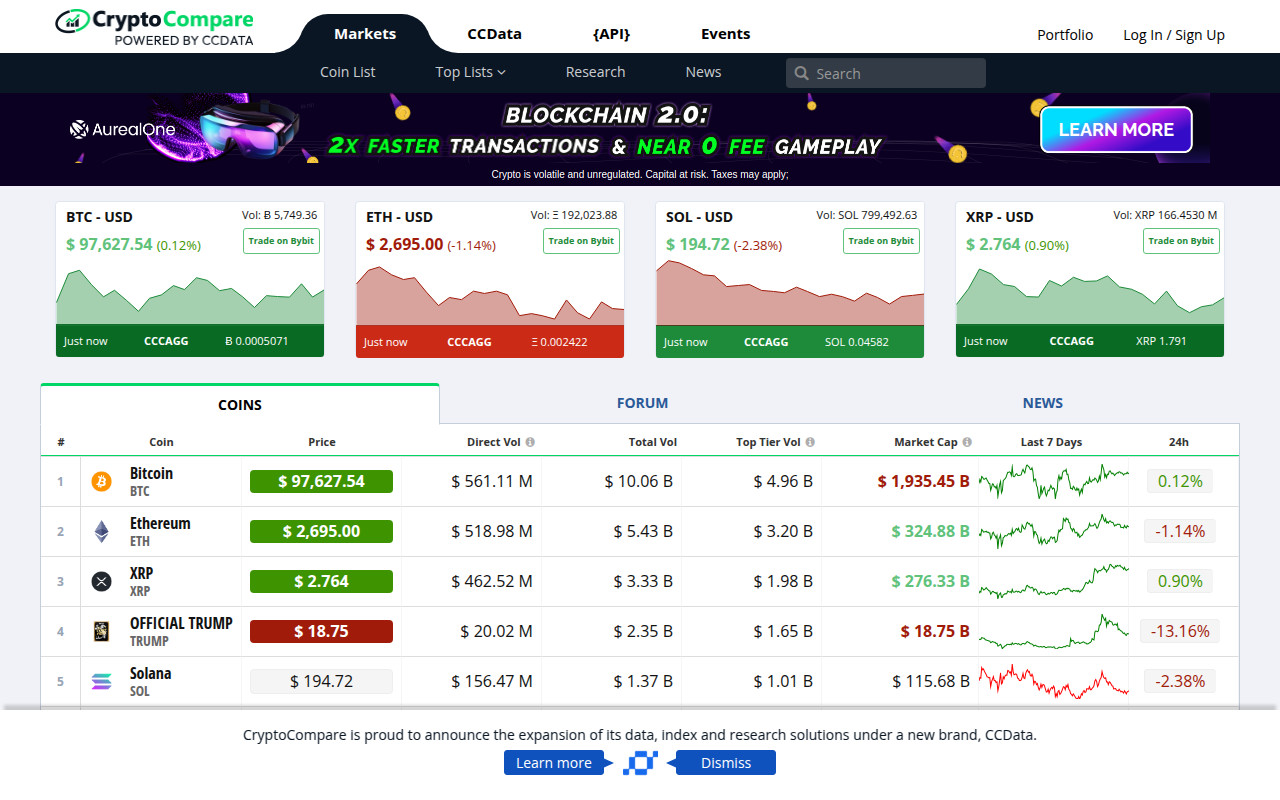This screenshot has width=1280, height=800.
Task: Click TRUMP 24h change -13.16%
Action: tap(1180, 632)
